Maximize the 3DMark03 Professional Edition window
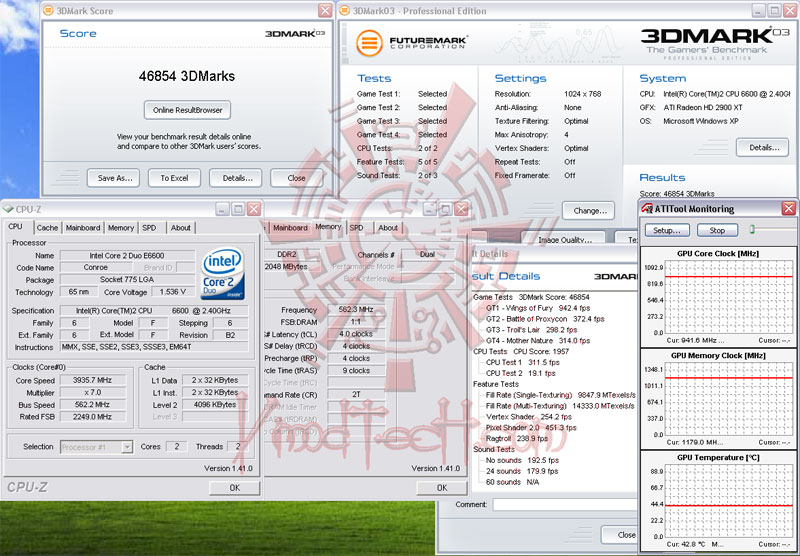Screen dimensions: 800x556 (774, 10)
